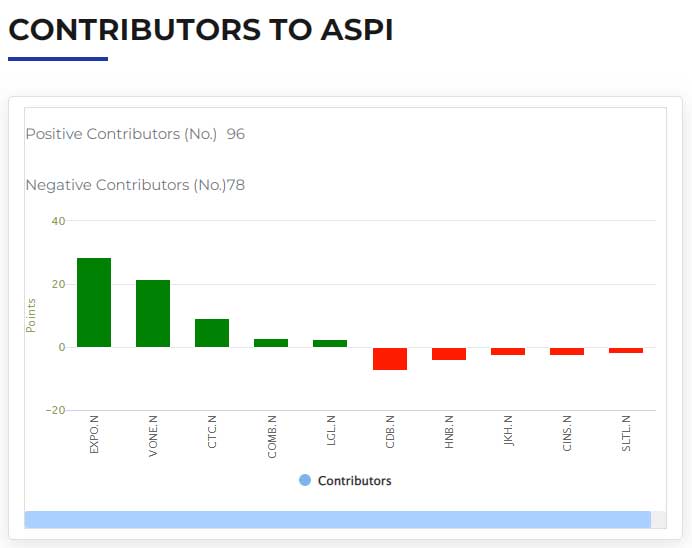Image resolution: width=692 pixels, height=548 pixels.
Task: Toggle the Contributors legend circle
Action: tap(305, 480)
